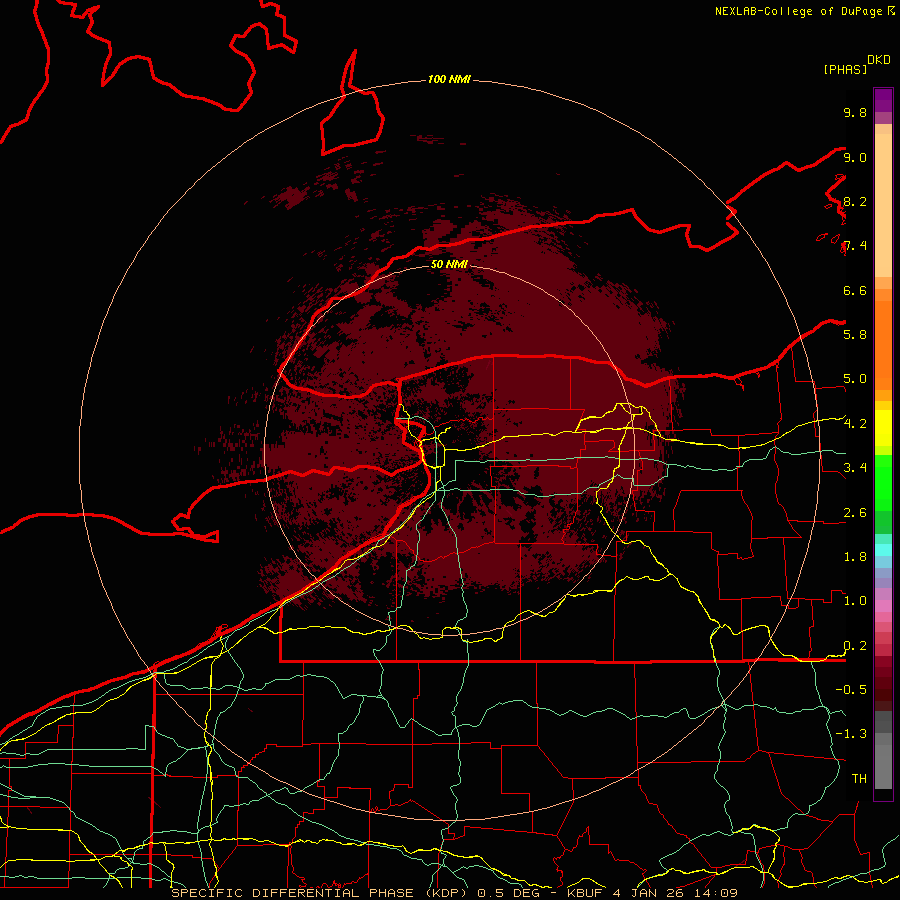Click the 1.0 value on the color scale
Viewport: 900px width, 900px height.
coord(855,601)
